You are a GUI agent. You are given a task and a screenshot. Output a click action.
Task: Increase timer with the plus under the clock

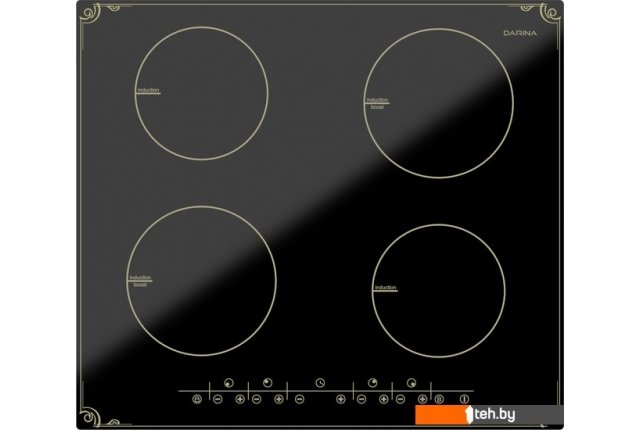341,398
